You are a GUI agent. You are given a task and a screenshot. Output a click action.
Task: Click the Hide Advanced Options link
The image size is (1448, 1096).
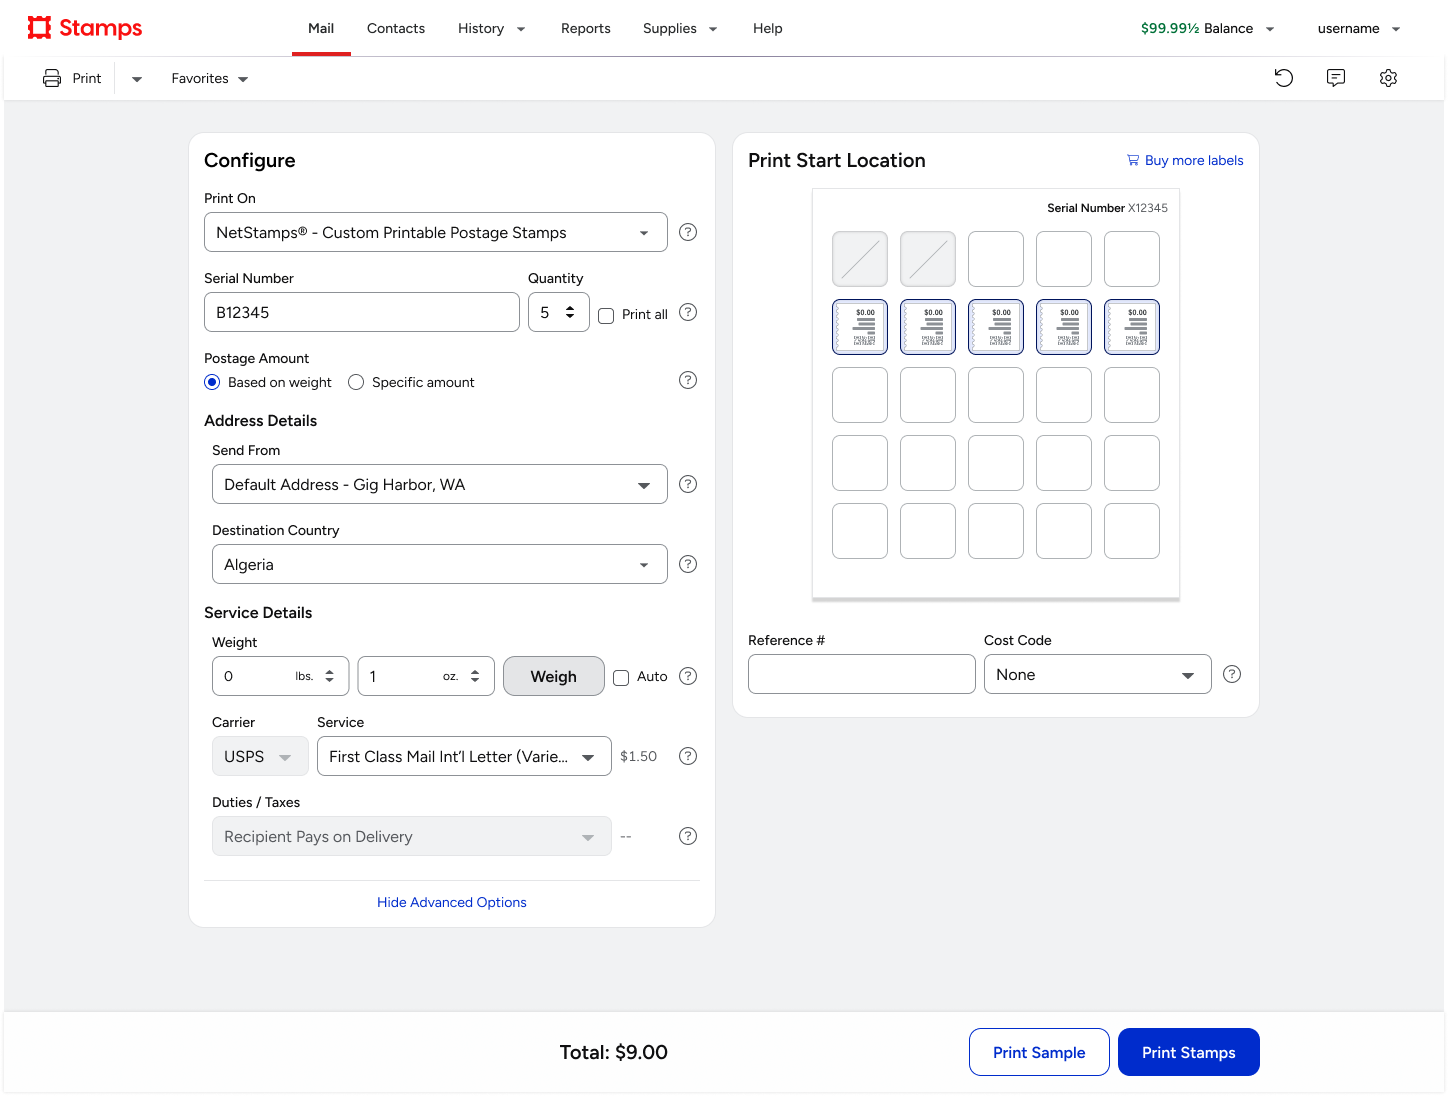click(452, 902)
